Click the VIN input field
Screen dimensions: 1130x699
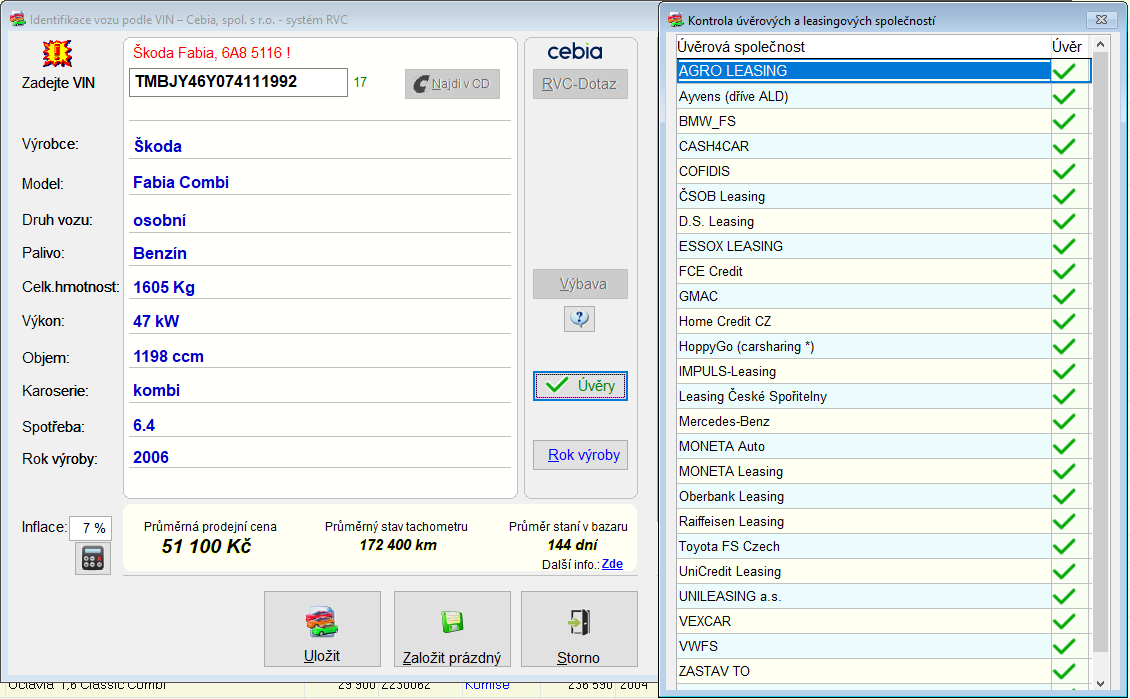(238, 82)
